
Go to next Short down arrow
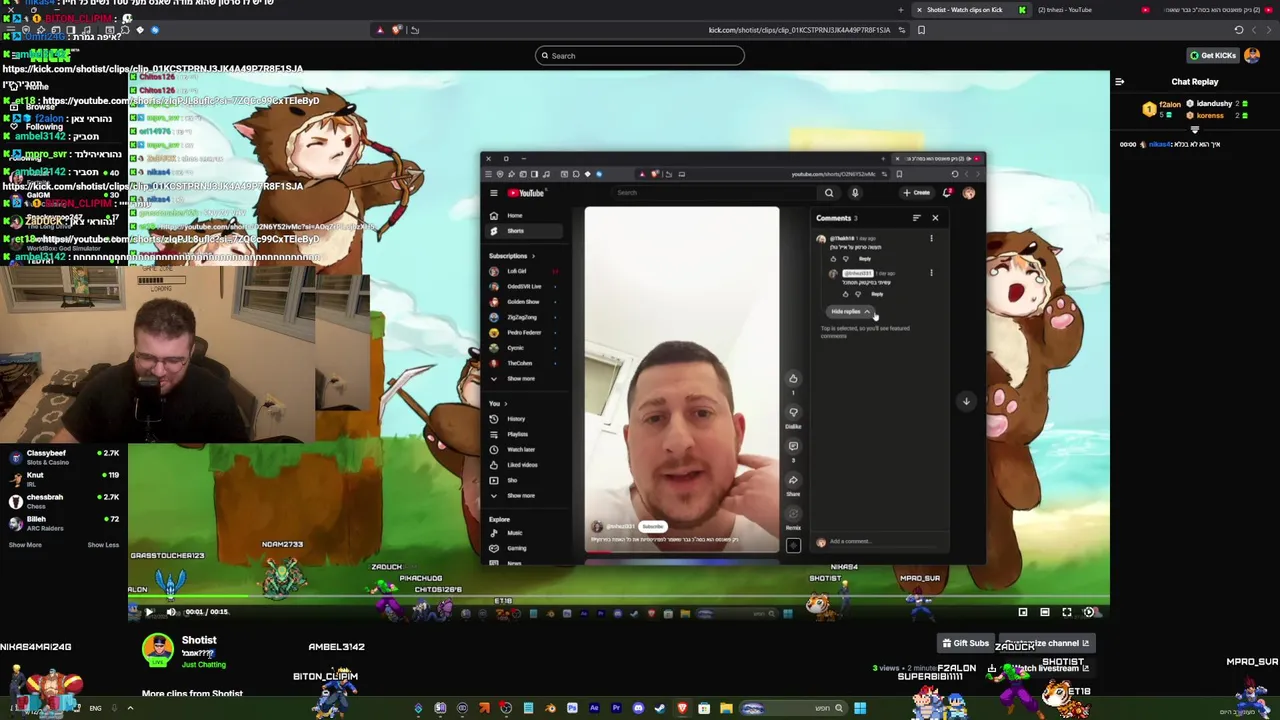tap(966, 401)
